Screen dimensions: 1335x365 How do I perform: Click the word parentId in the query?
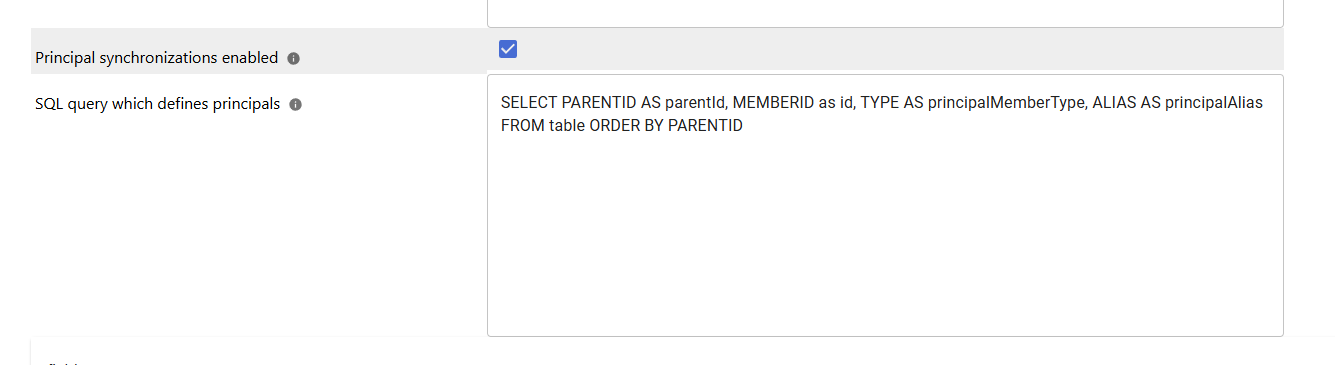tap(694, 102)
